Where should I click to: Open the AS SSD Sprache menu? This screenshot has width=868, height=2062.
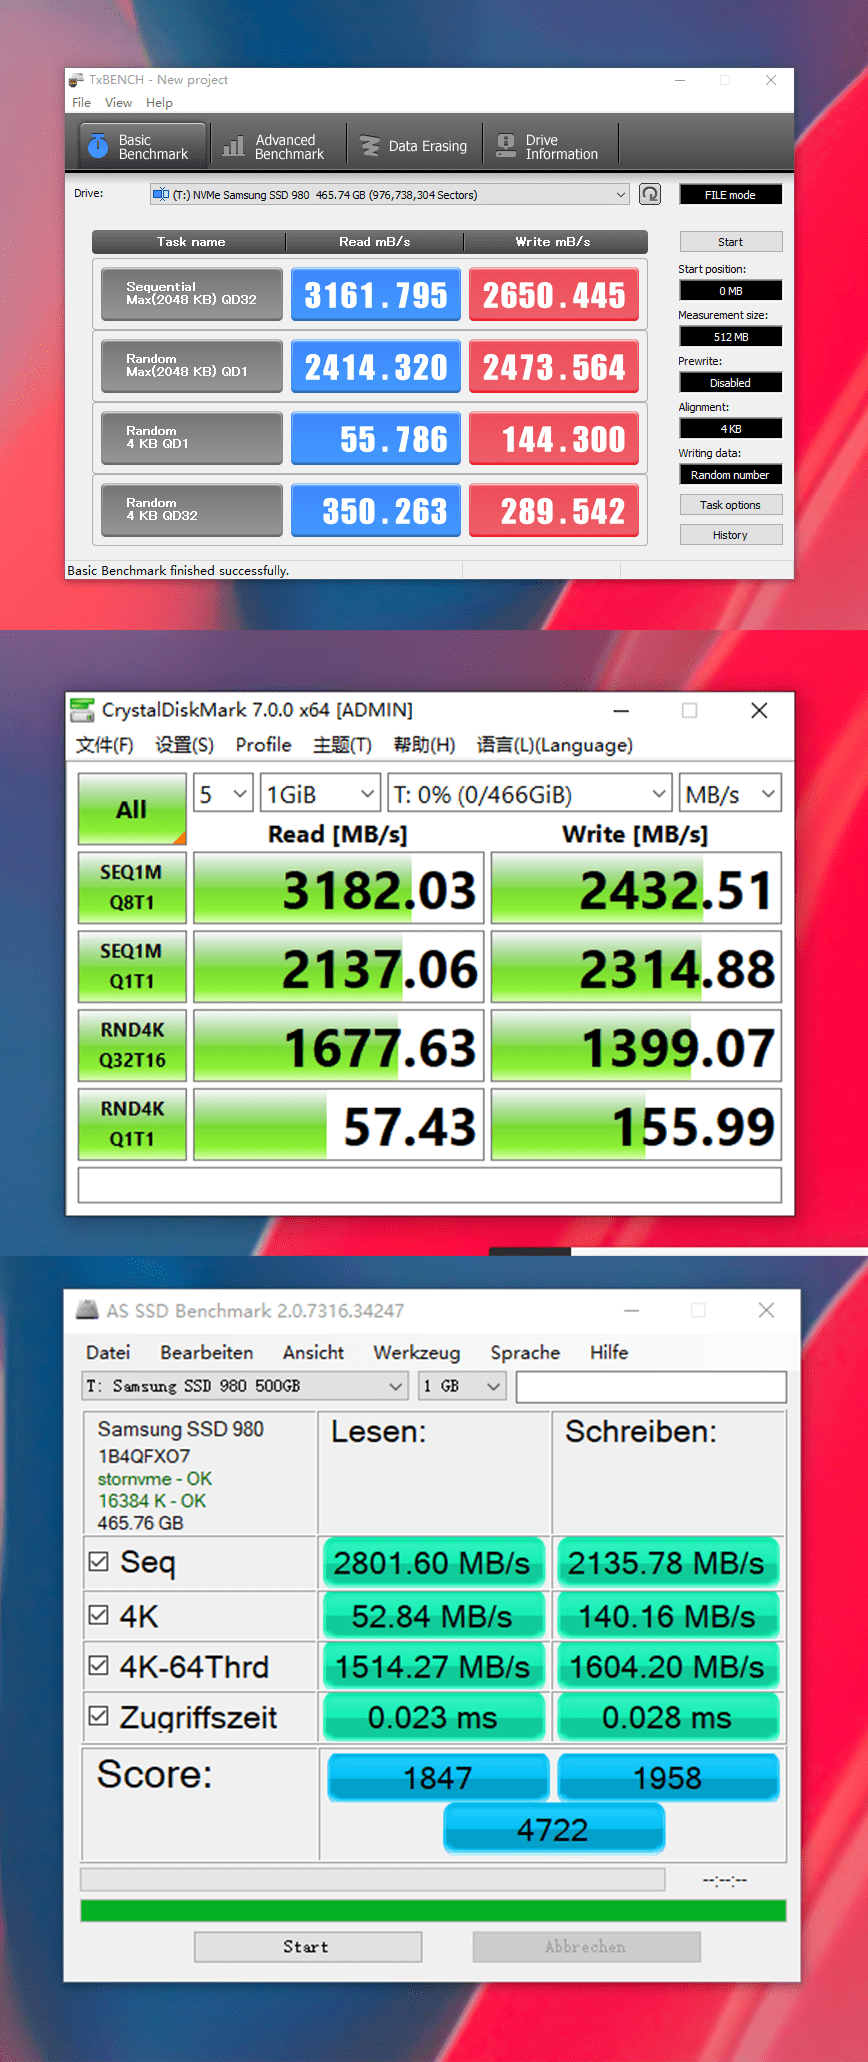(x=524, y=1352)
